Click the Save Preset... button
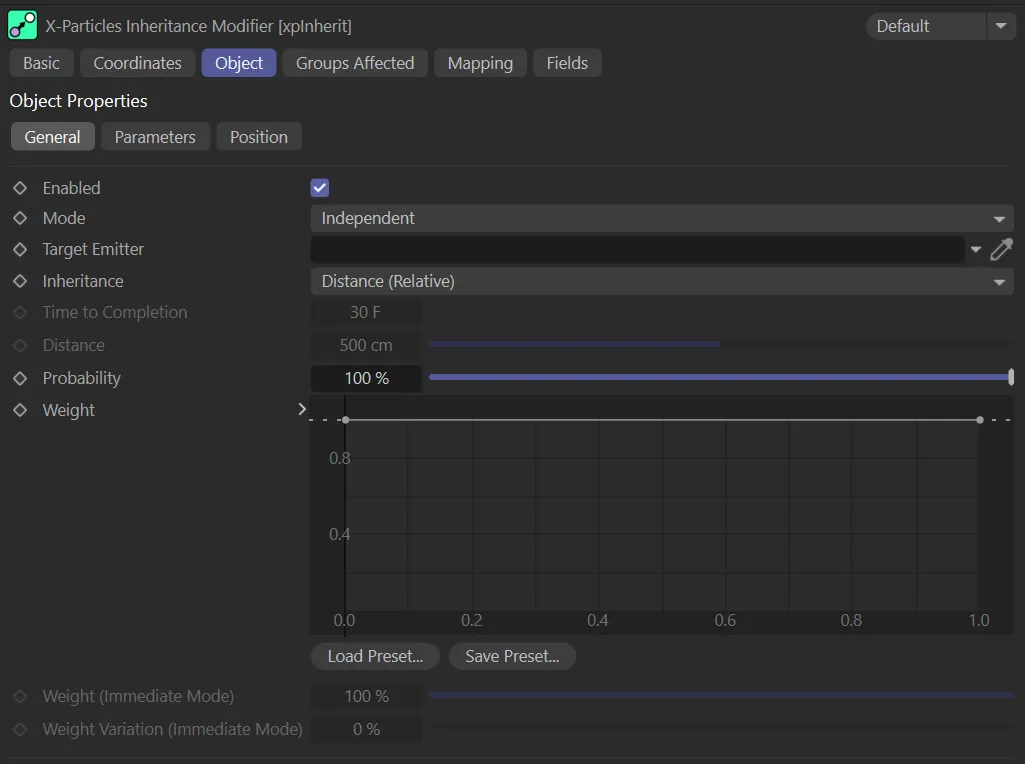The width and height of the screenshot is (1025, 764). 512,656
